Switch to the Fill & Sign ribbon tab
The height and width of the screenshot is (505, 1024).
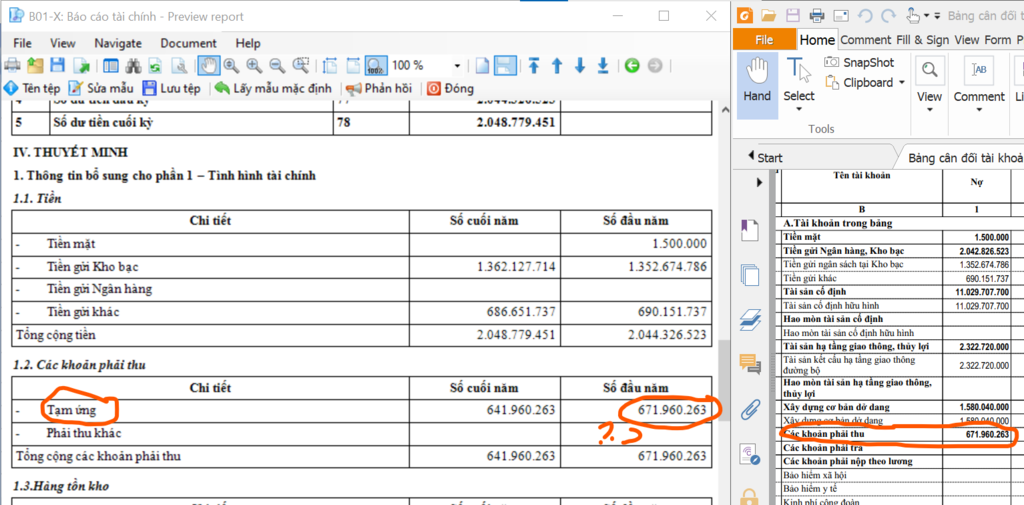coord(923,40)
